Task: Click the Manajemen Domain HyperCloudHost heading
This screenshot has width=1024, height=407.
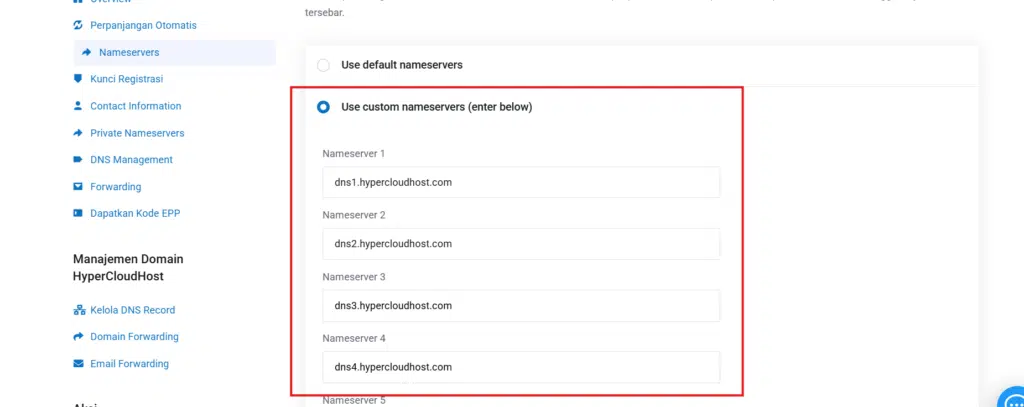Action: point(129,268)
